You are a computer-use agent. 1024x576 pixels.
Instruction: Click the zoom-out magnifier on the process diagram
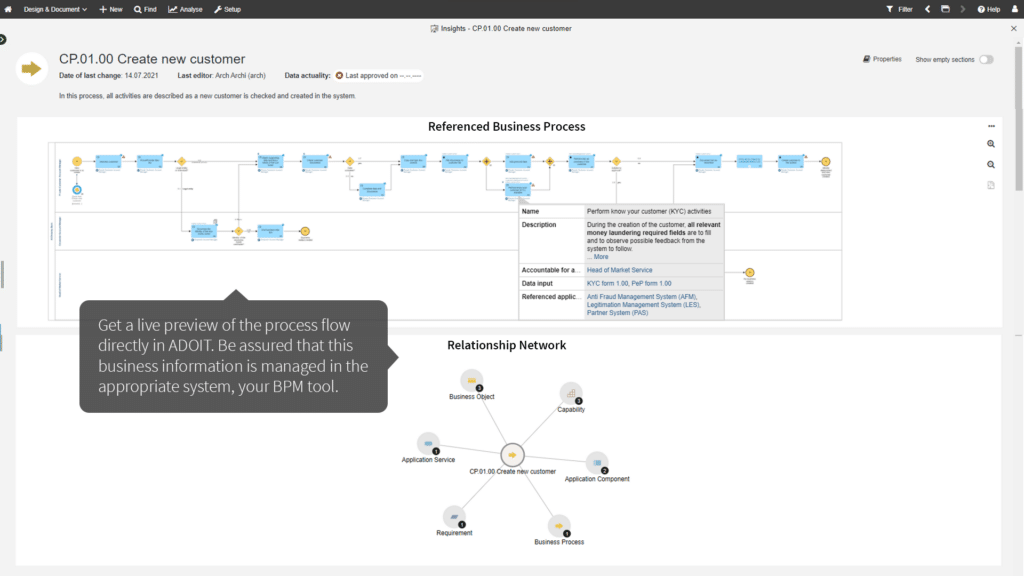tap(990, 164)
